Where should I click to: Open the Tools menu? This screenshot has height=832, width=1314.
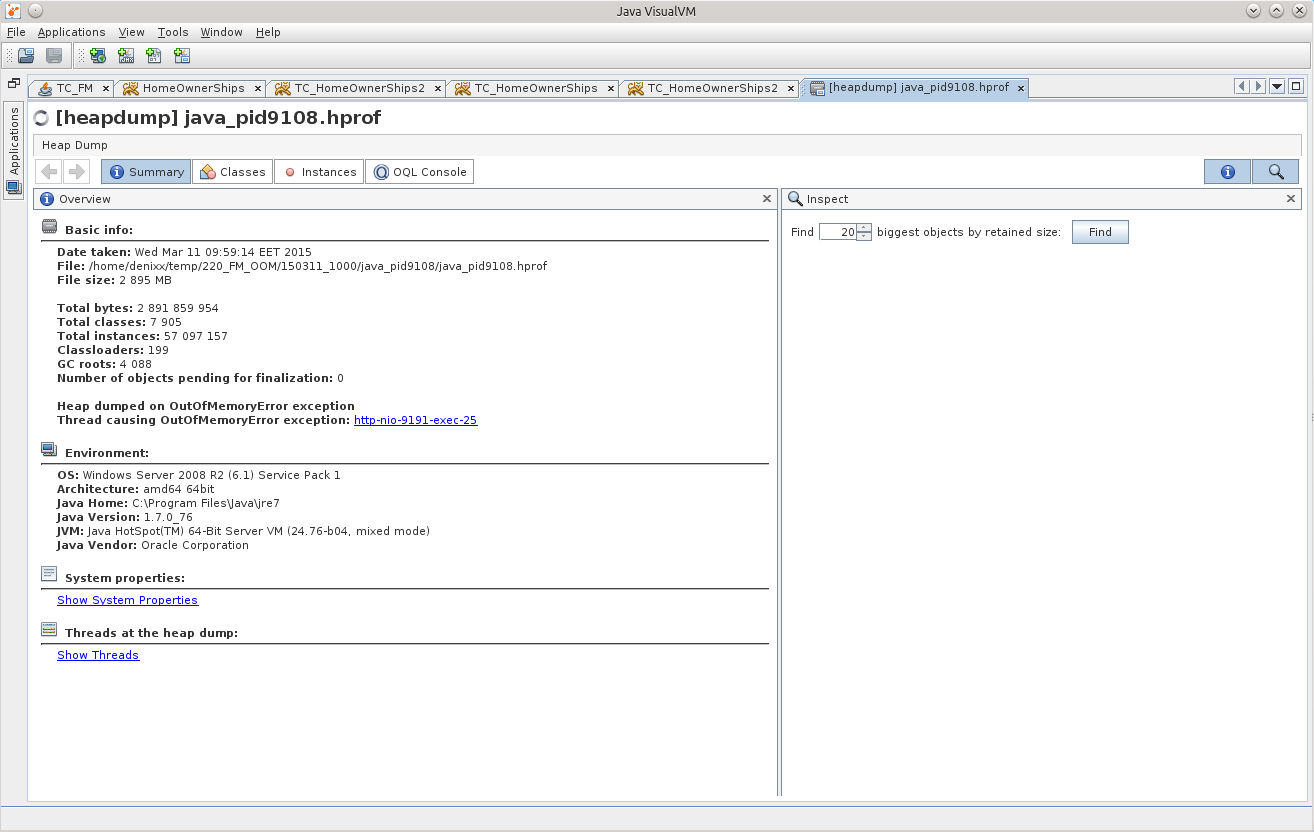coord(173,32)
